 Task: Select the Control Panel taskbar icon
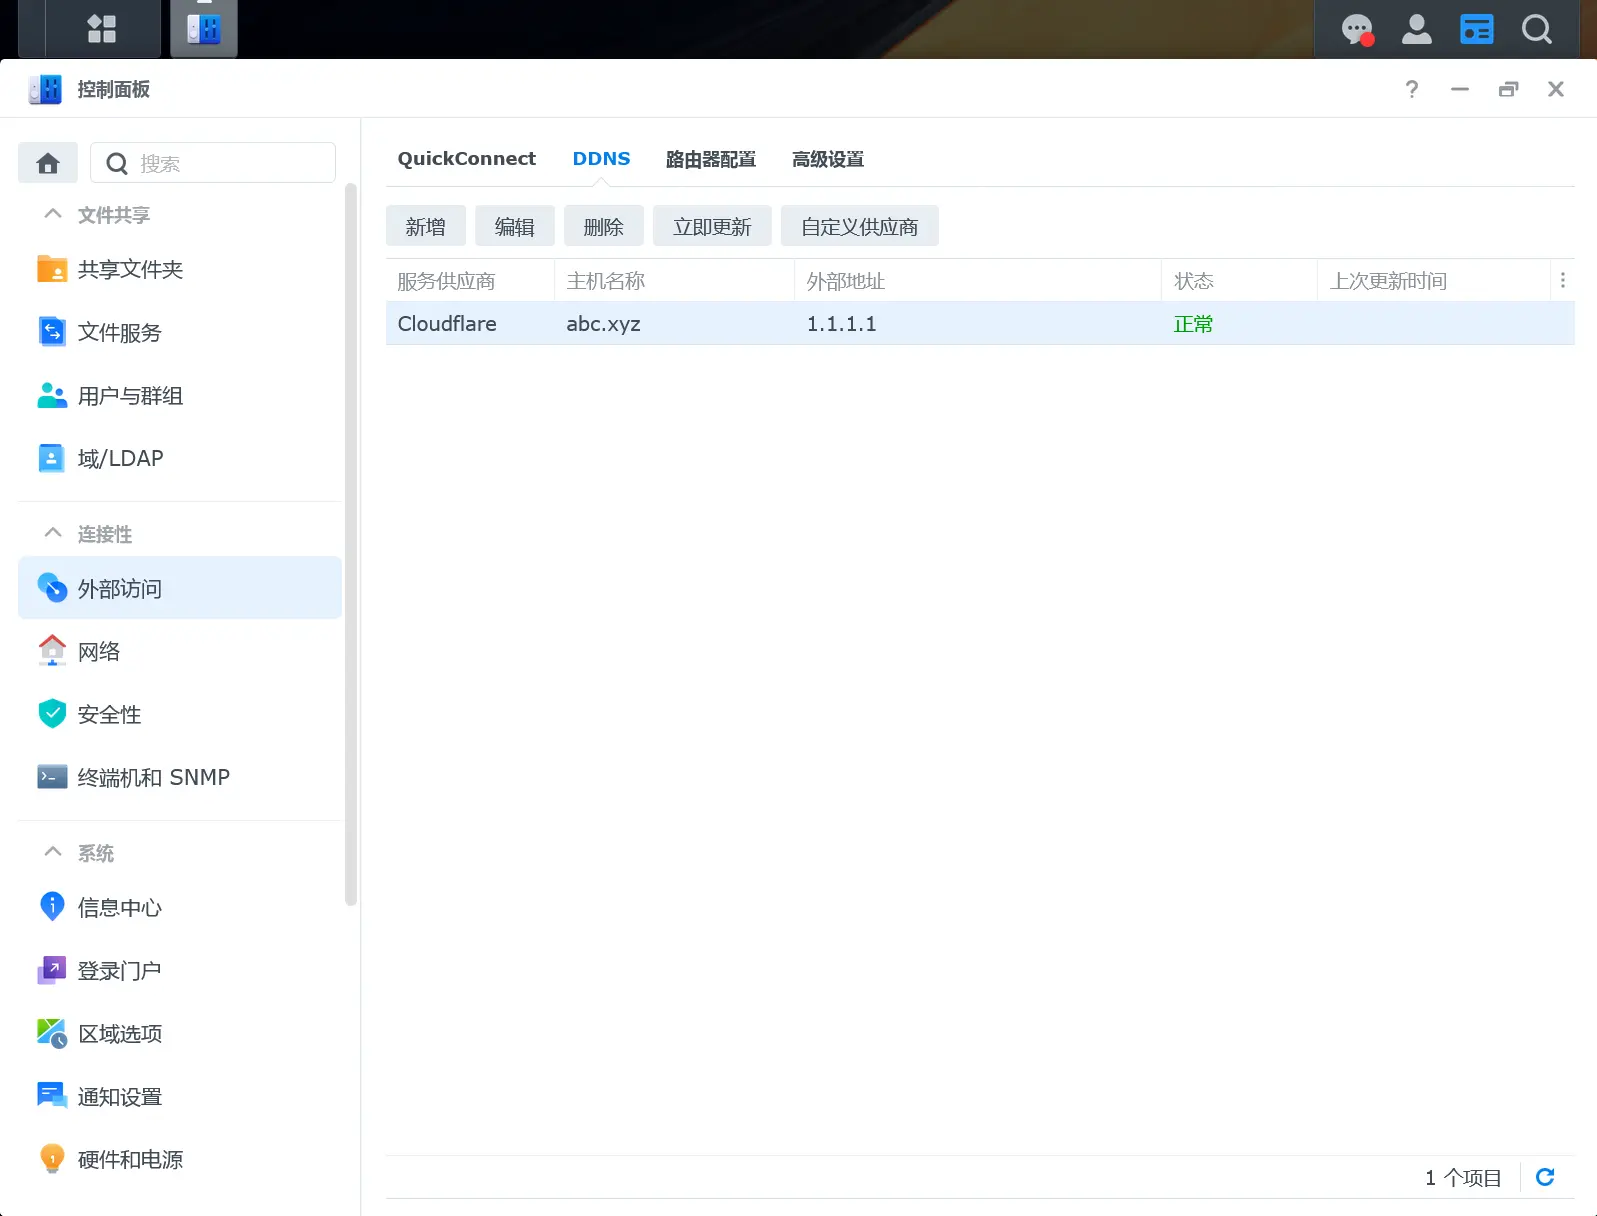point(204,29)
